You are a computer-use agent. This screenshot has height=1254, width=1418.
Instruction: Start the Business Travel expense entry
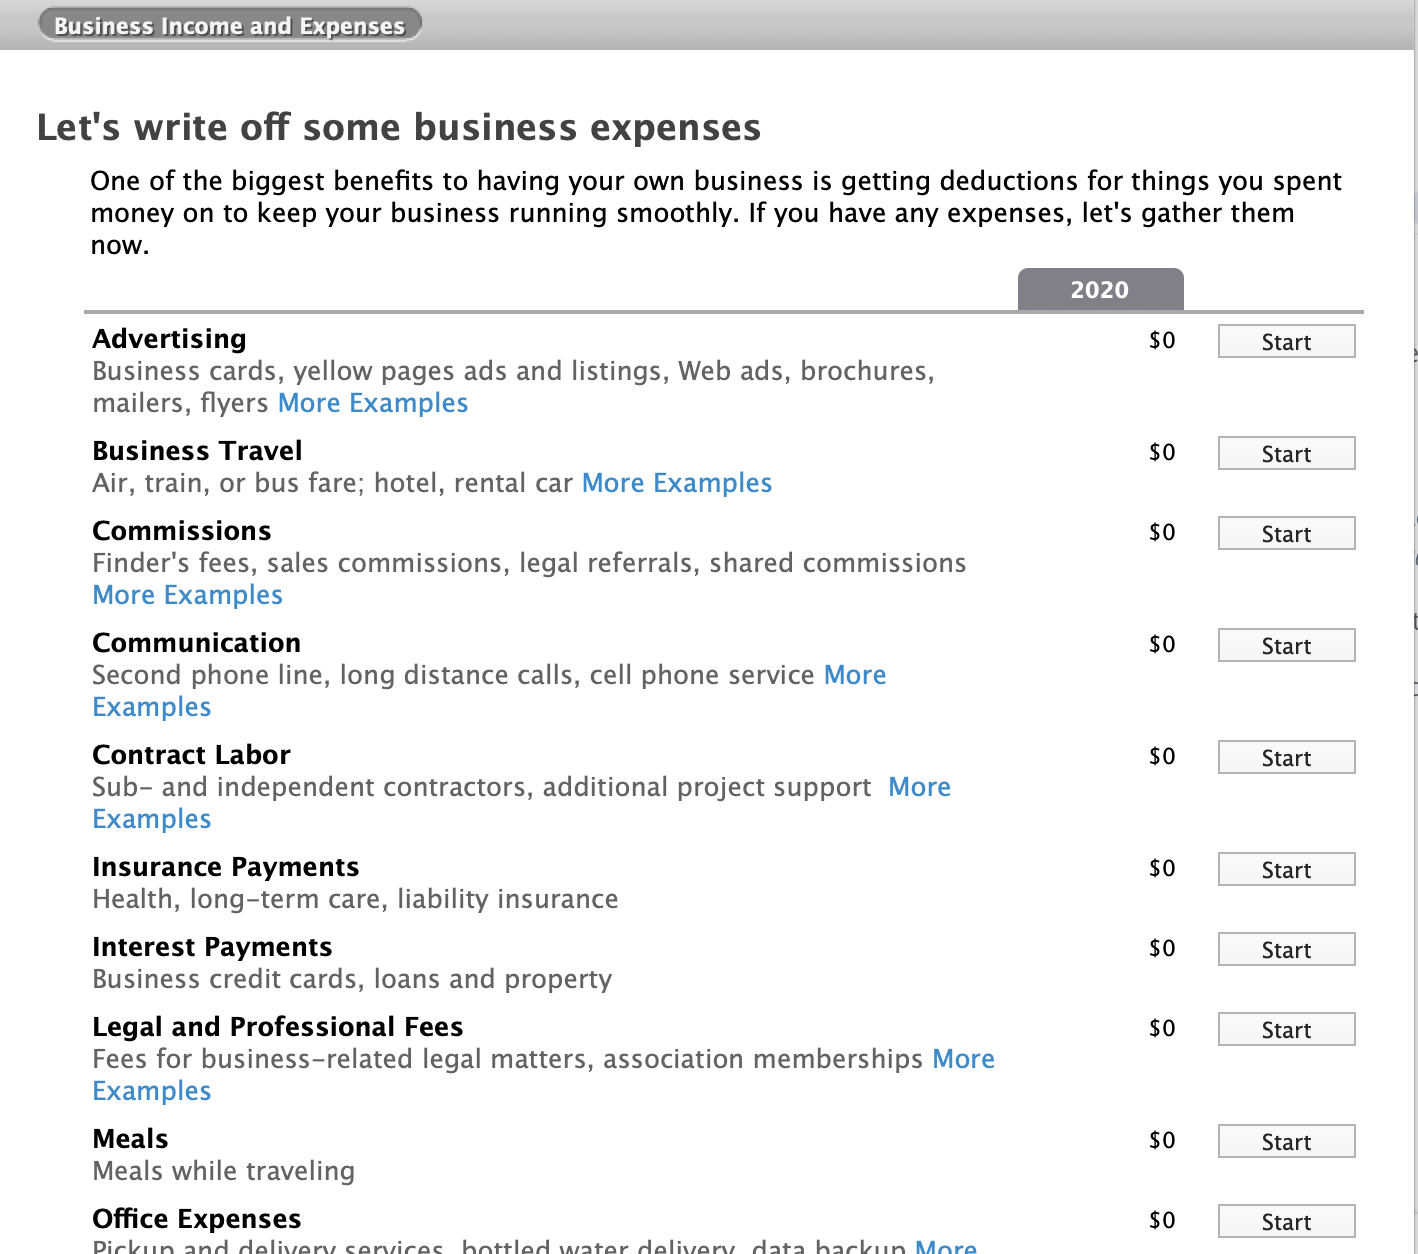click(x=1286, y=454)
